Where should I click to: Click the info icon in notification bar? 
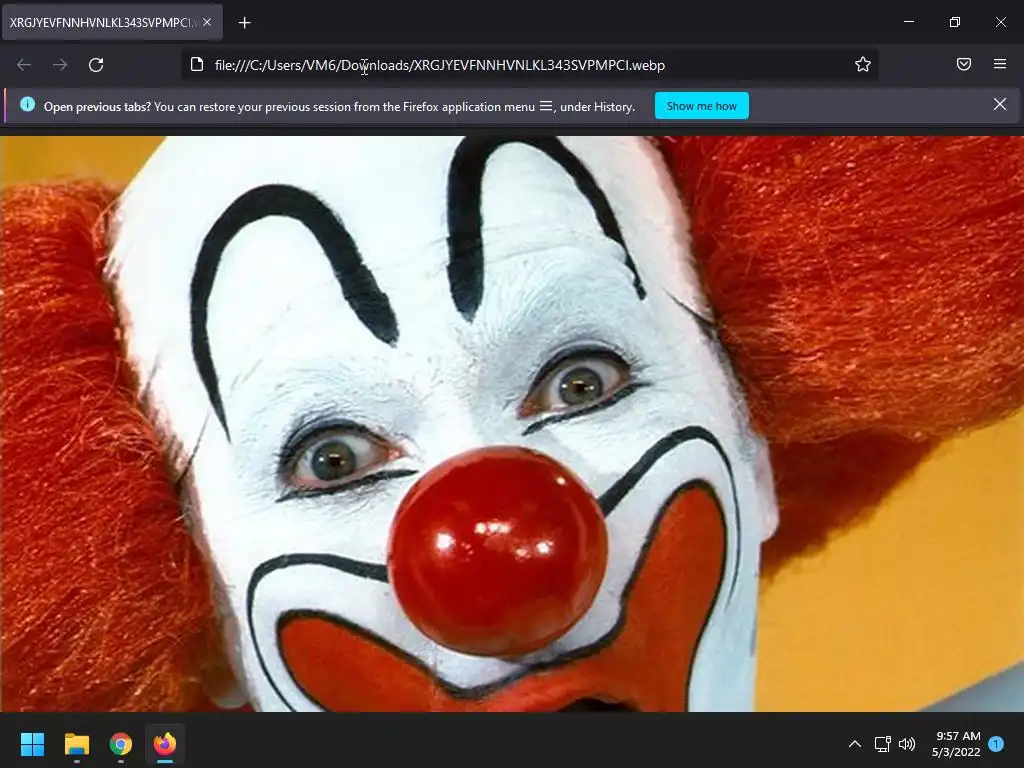pyautogui.click(x=27, y=104)
